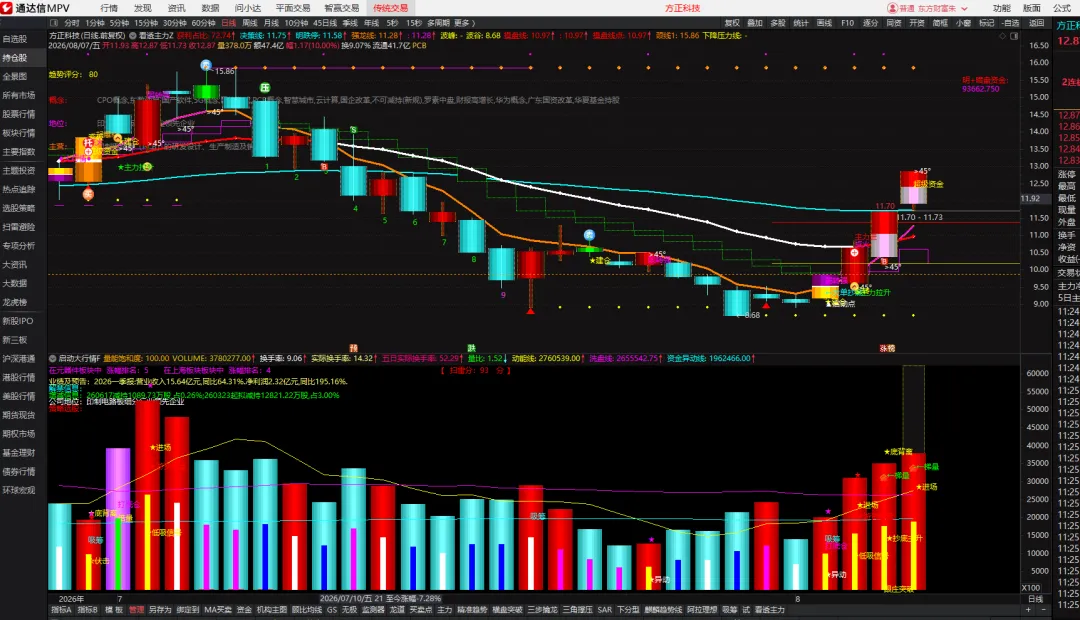
Task: Select the 周线 period
Action: coord(250,23)
